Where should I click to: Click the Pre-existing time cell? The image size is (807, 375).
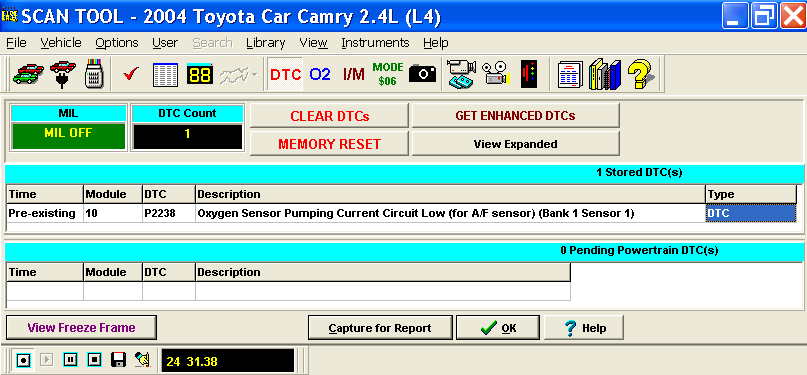45,213
